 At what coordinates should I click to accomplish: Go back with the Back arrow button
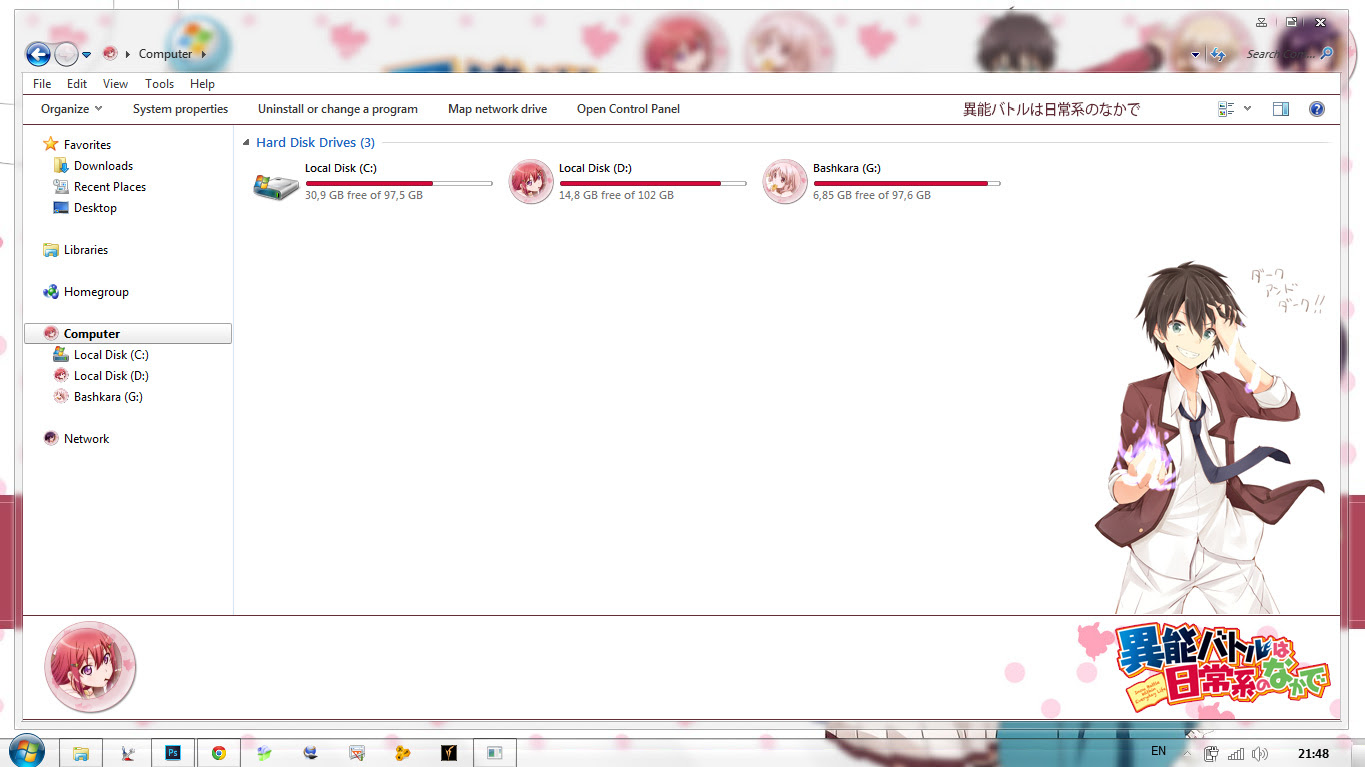pyautogui.click(x=38, y=54)
